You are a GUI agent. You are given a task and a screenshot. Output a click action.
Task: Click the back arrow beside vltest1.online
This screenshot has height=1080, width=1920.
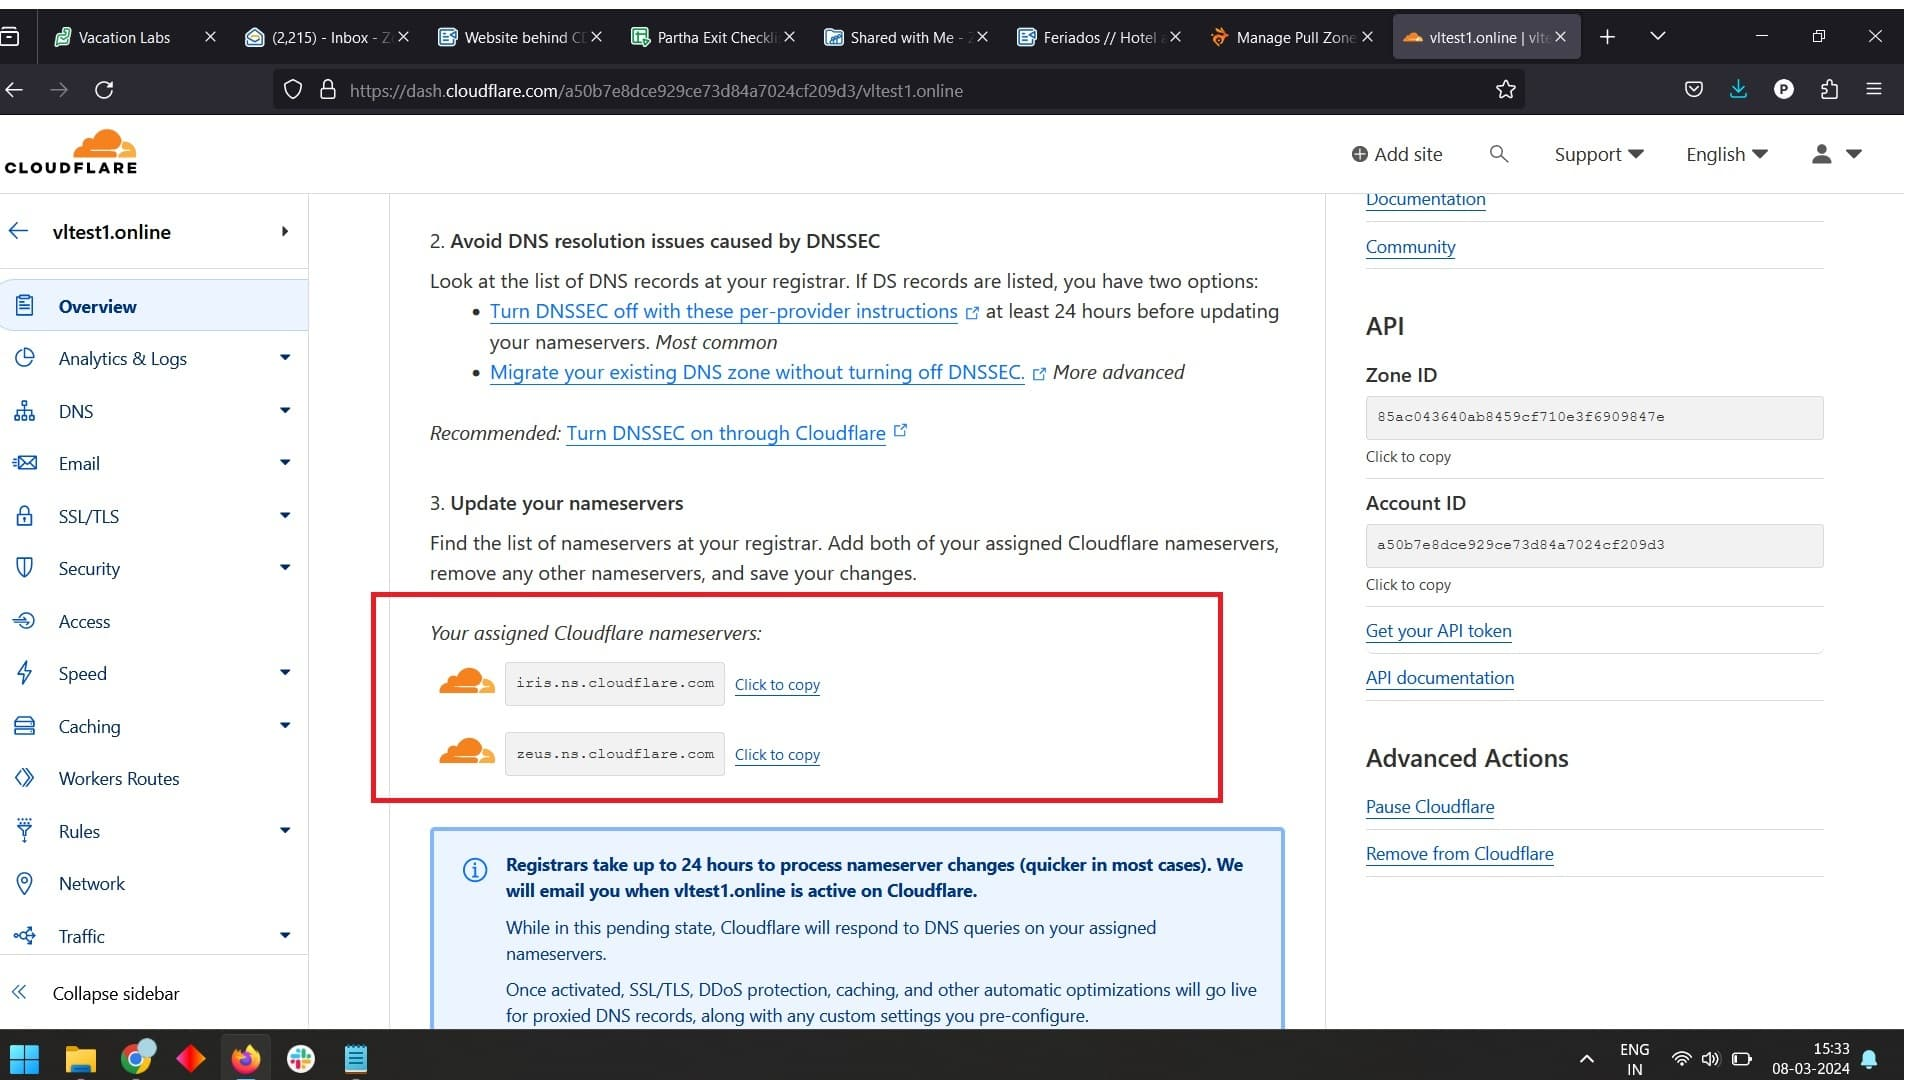(x=19, y=231)
